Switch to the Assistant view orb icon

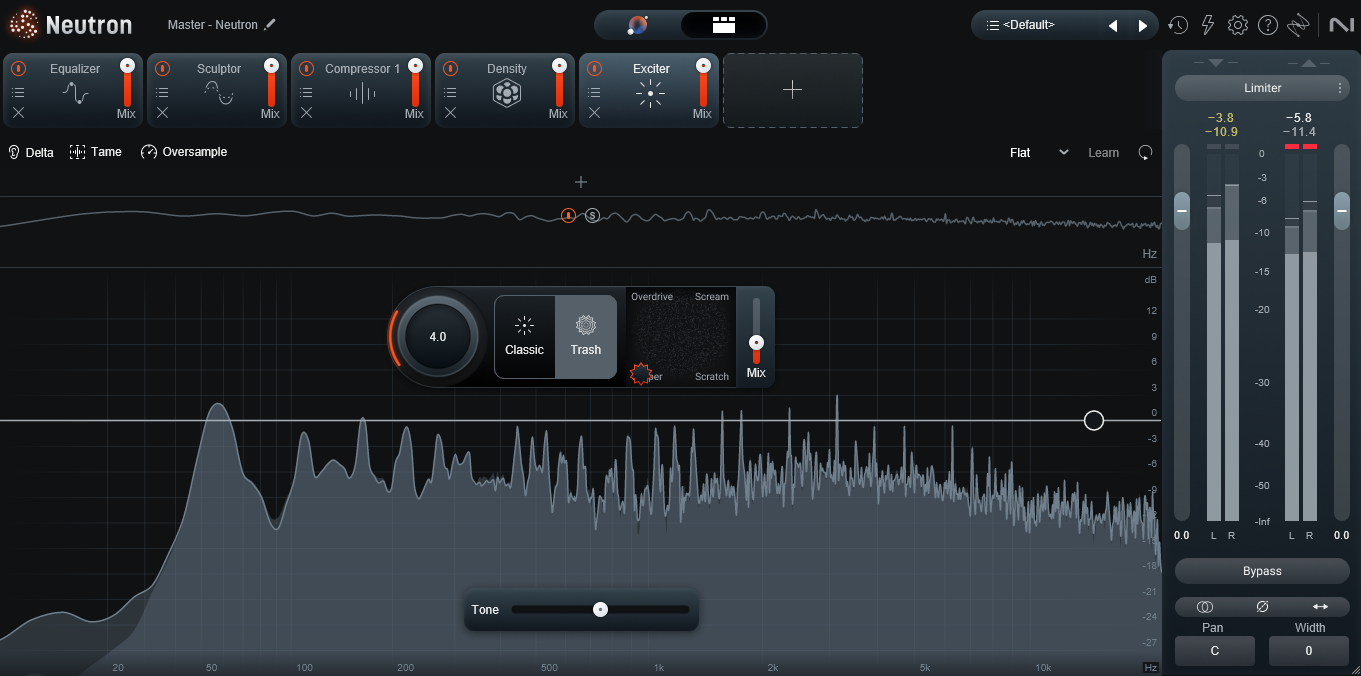coord(637,25)
